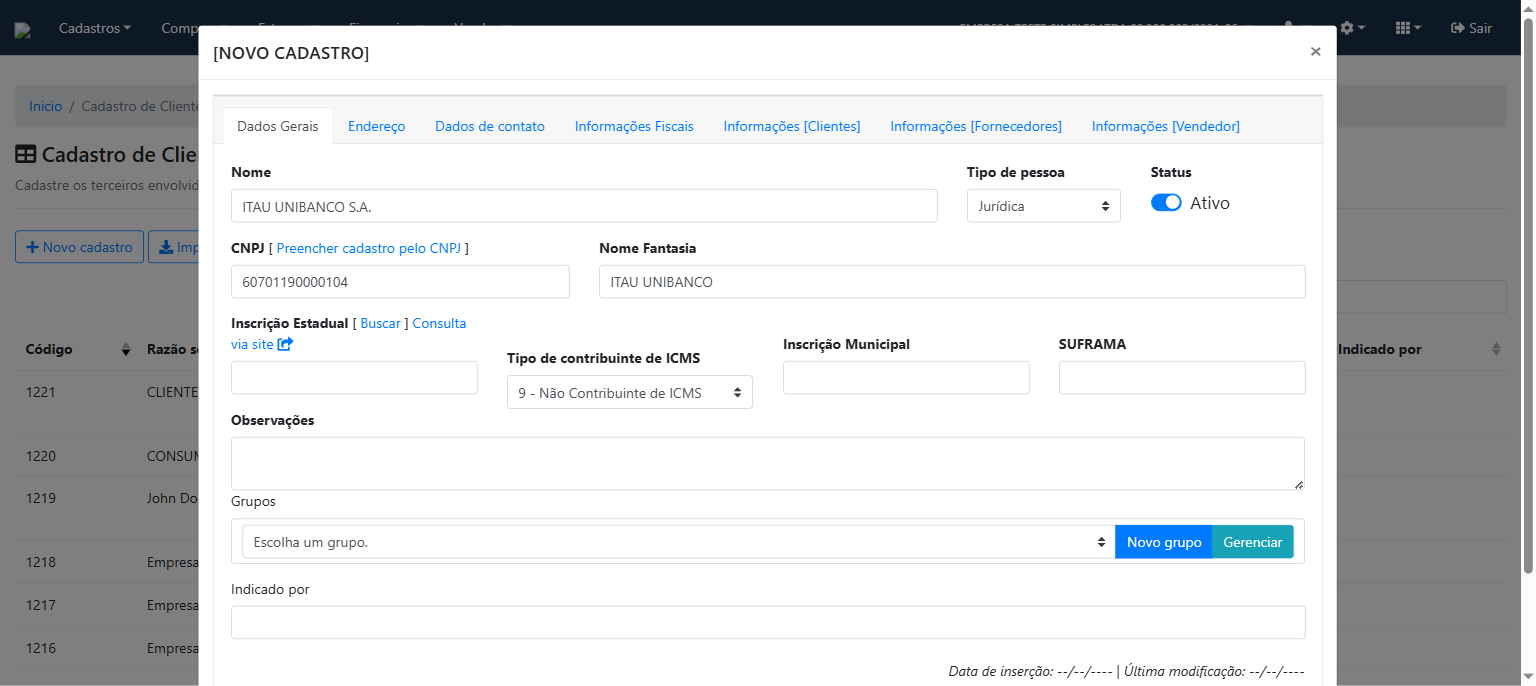Viewport: 1536px width, 686px height.
Task: Sort by Código column arrows
Action: click(126, 349)
